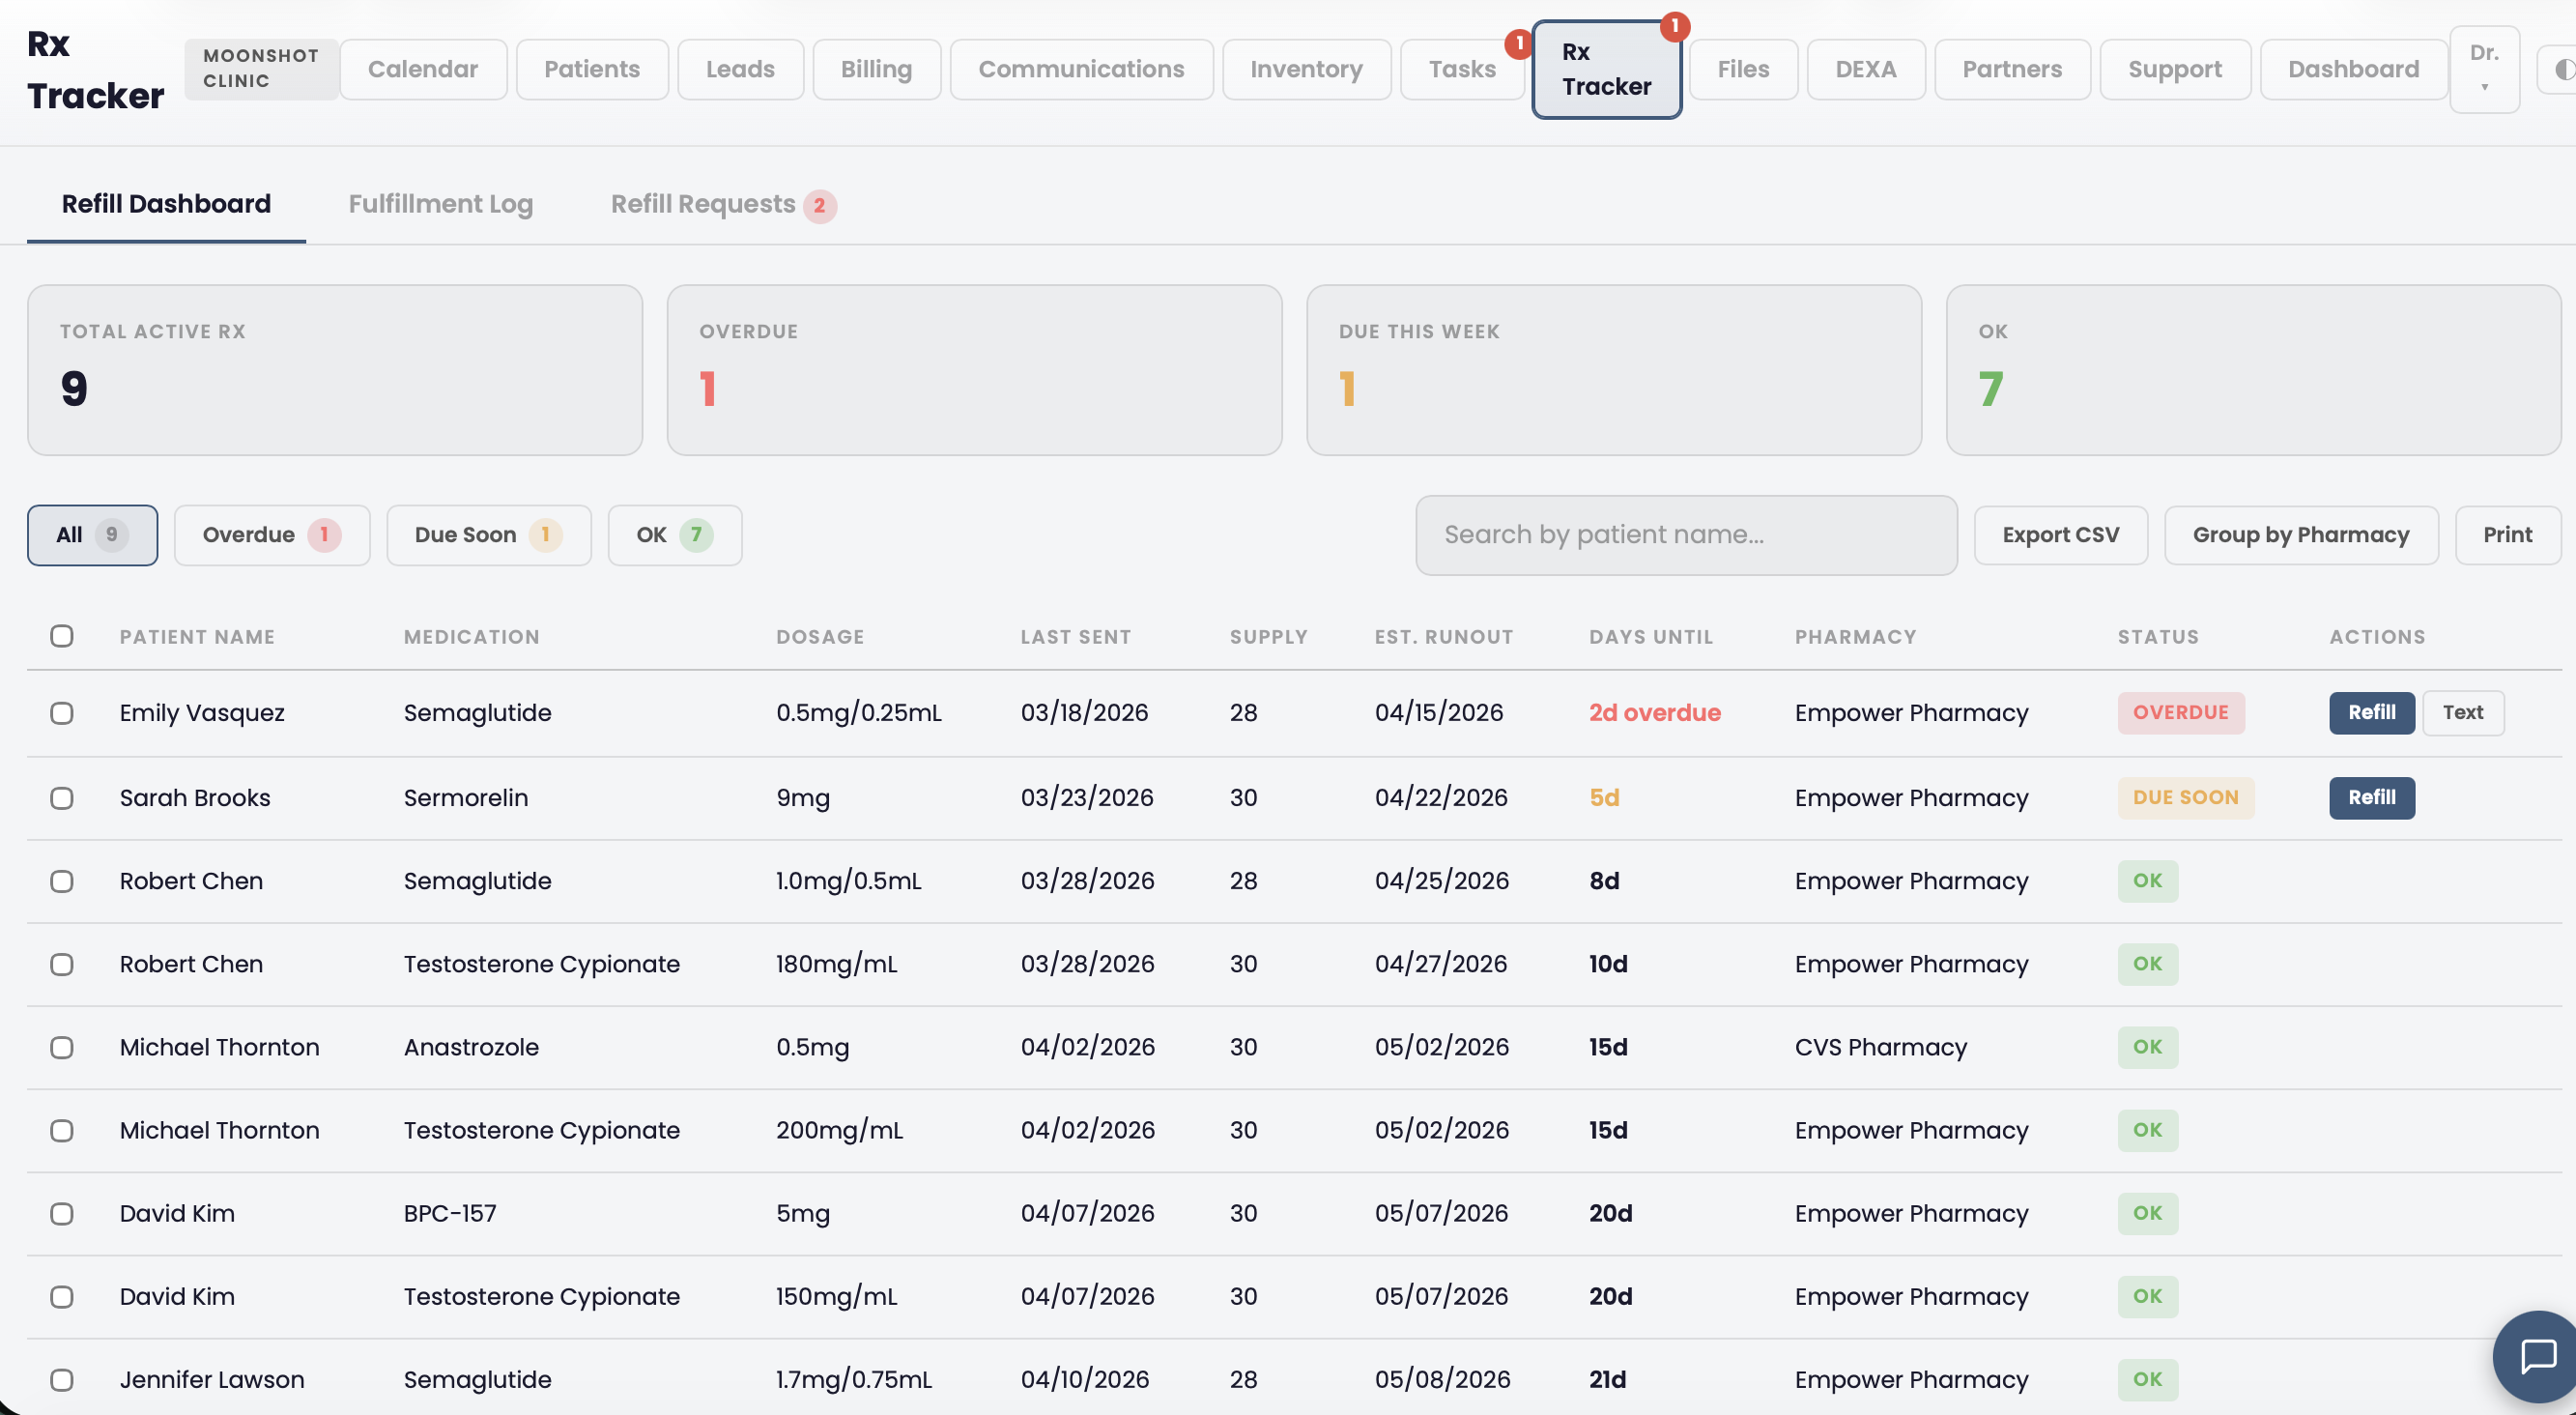The height and width of the screenshot is (1415, 2576).
Task: Check the select-all header checkbox
Action: click(x=63, y=636)
